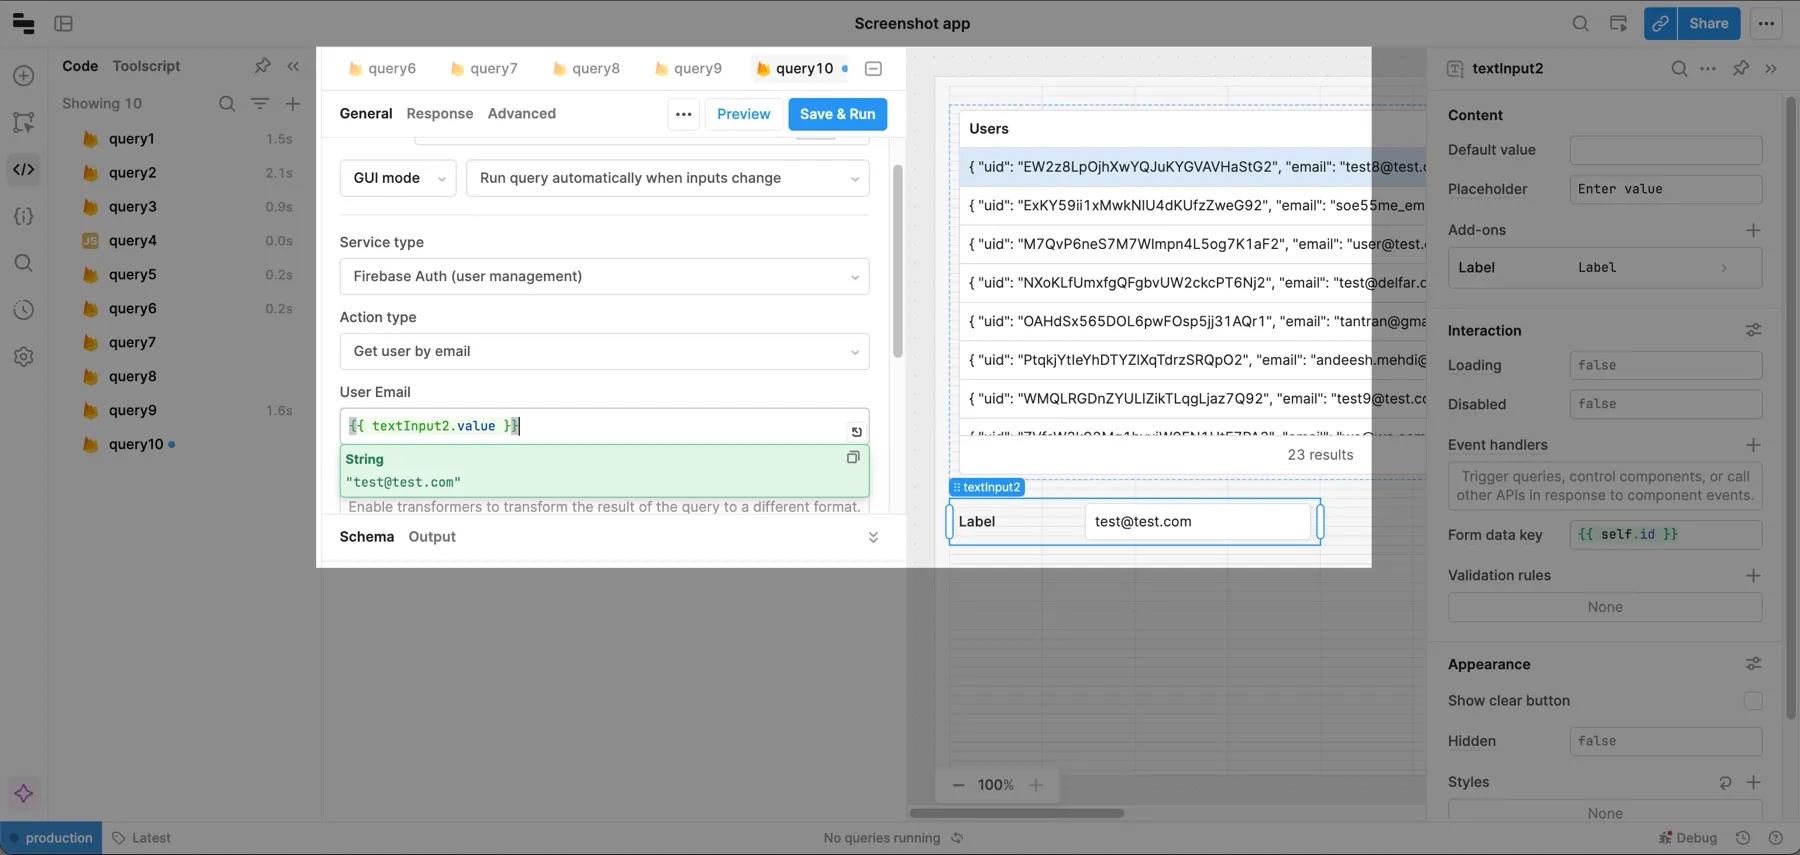Expand the GUI mode dropdown

pyautogui.click(x=398, y=178)
